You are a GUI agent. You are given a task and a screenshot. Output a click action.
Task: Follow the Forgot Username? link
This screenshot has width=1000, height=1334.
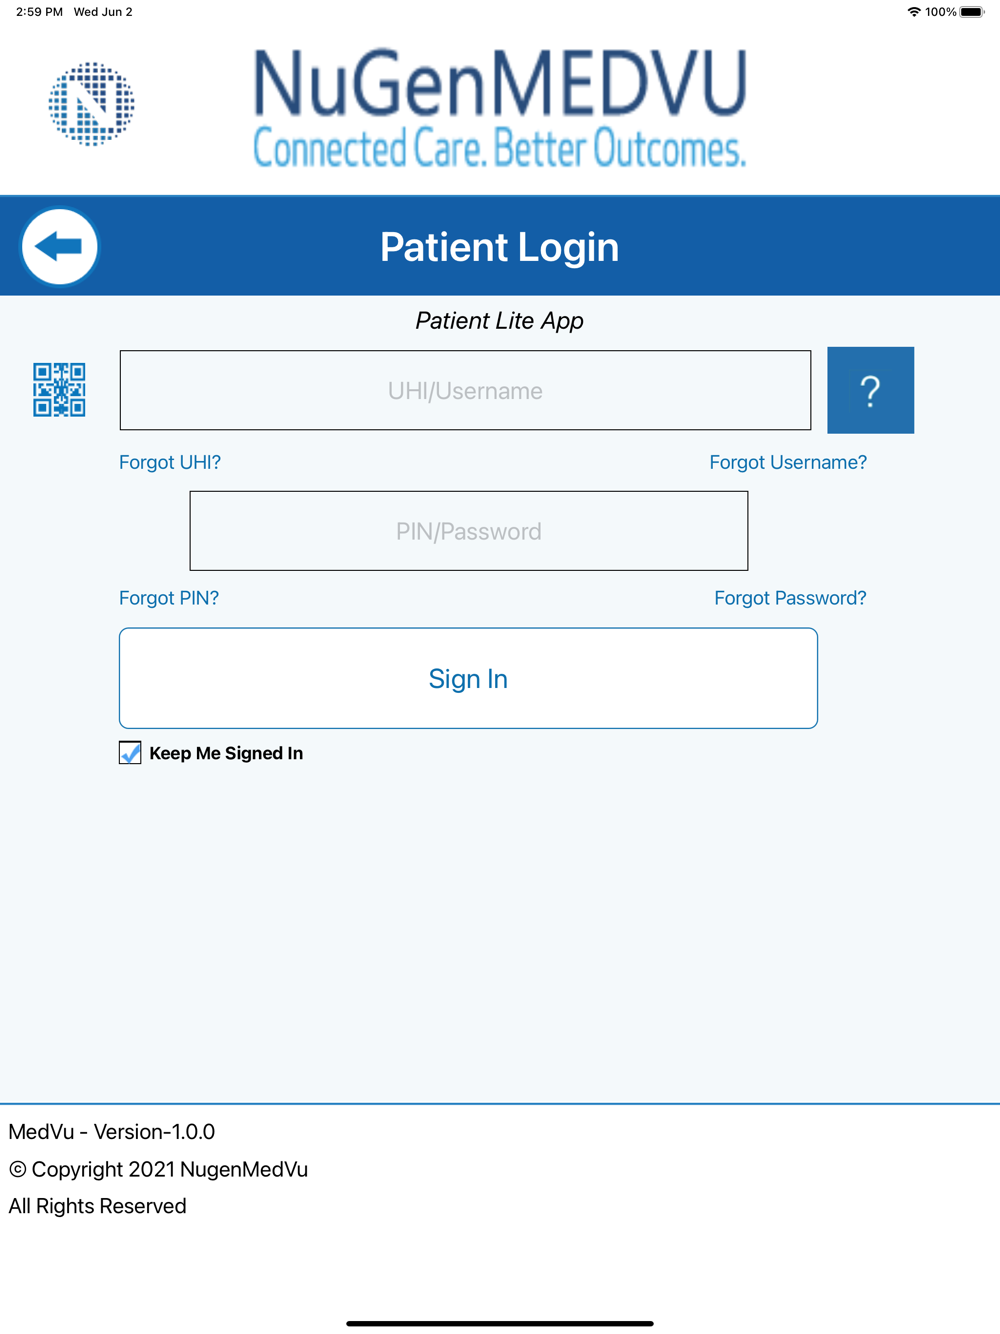pos(788,462)
